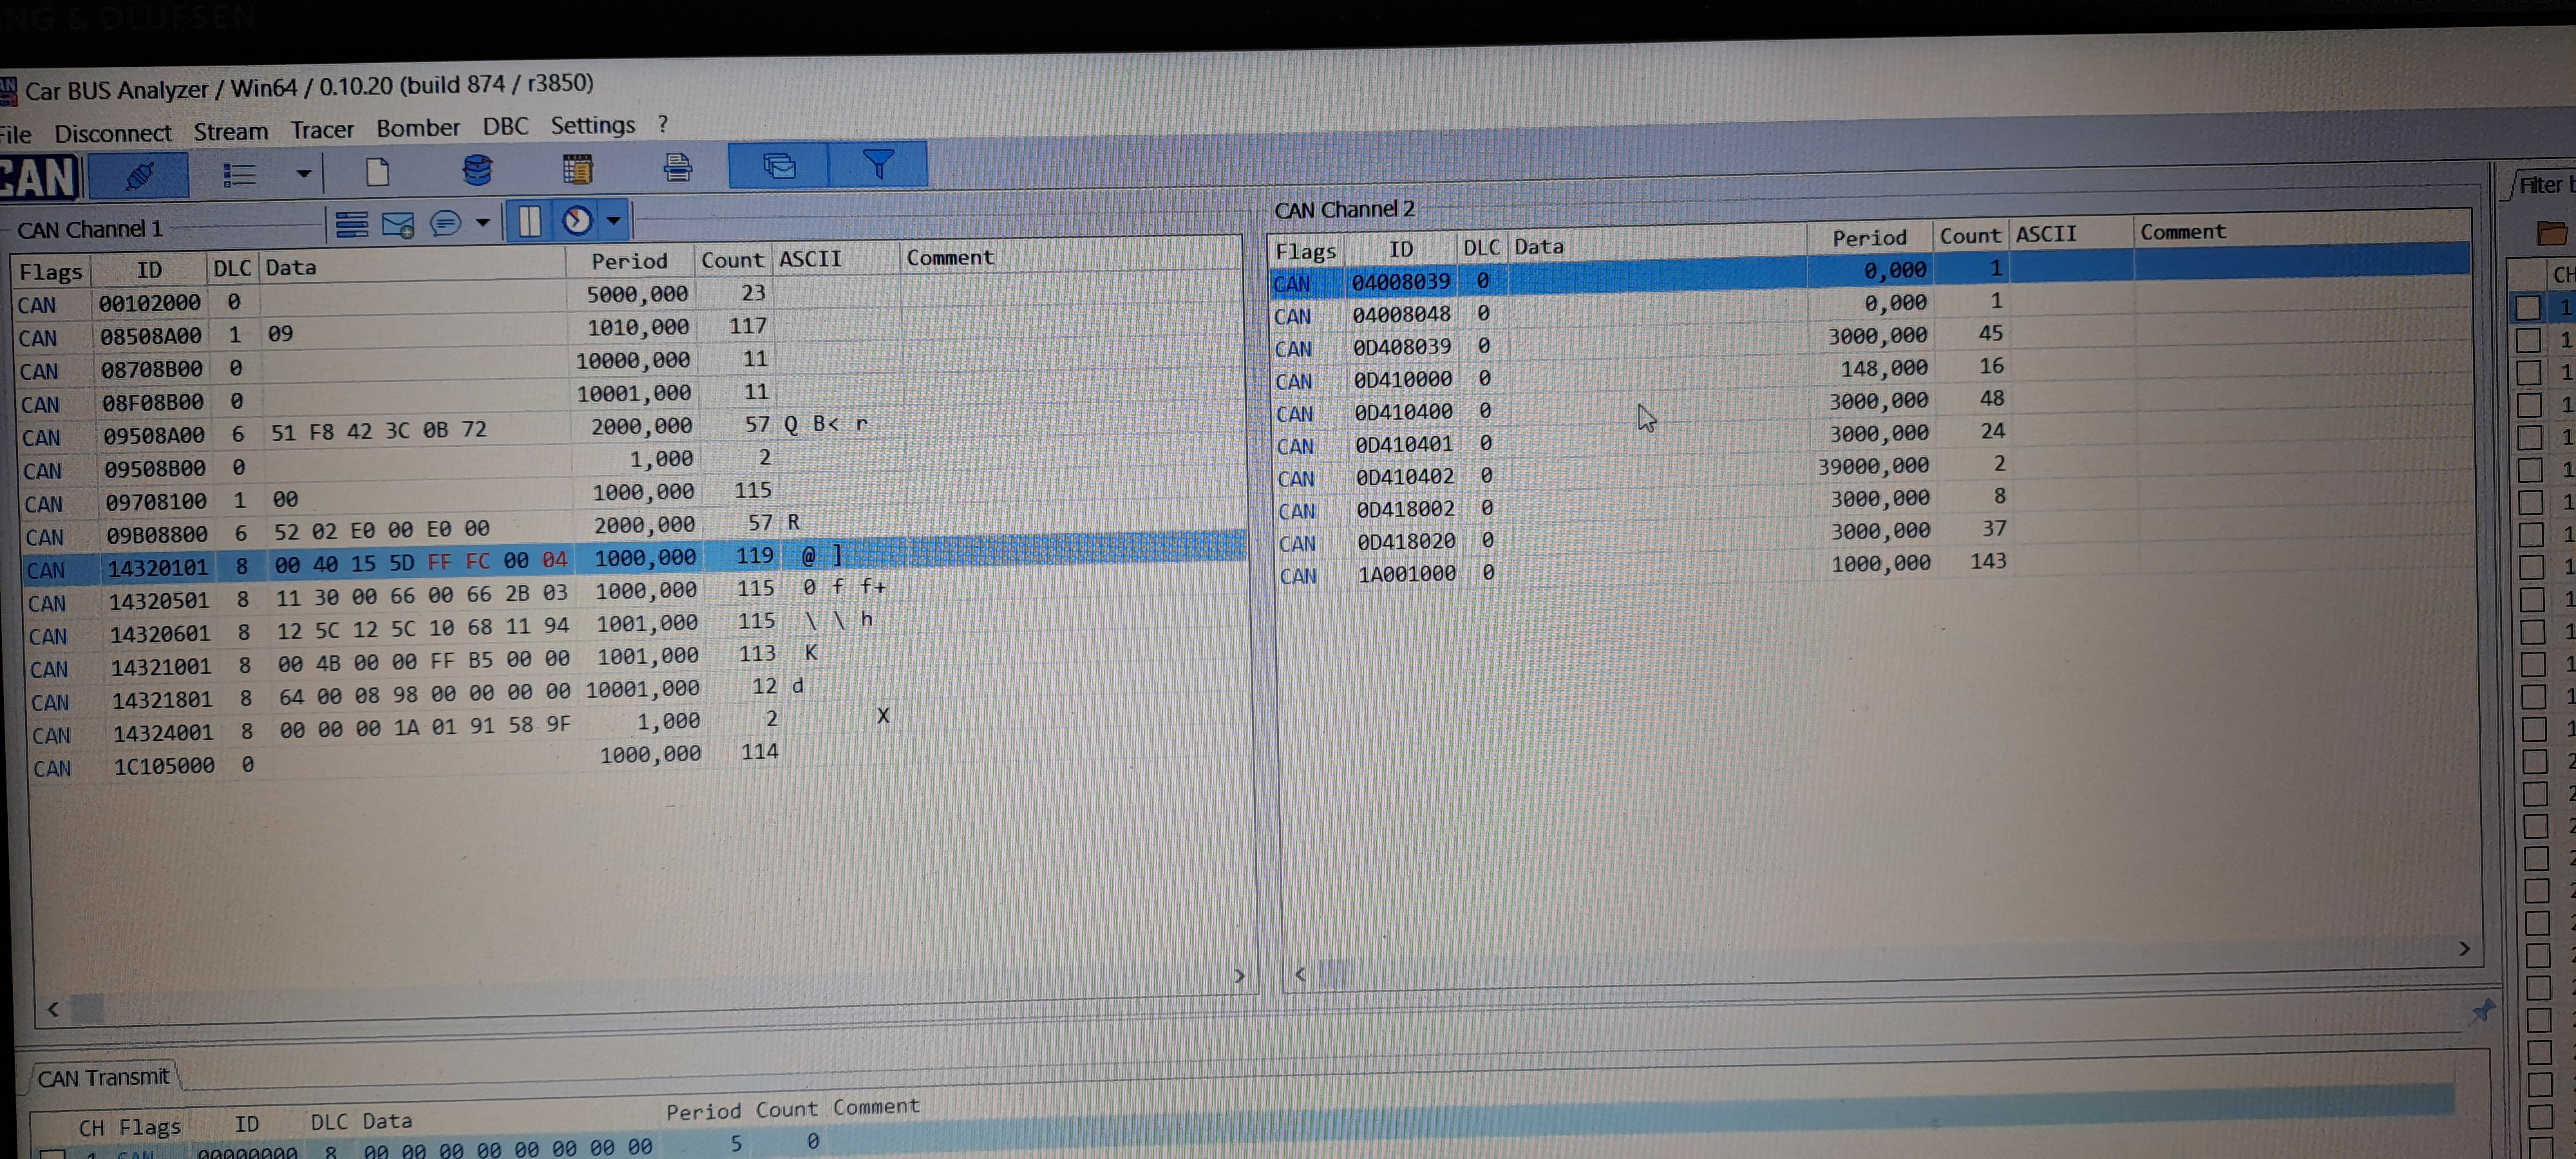The image size is (2576, 1159).
Task: Check the second filter row checkbox
Action: 2528,340
